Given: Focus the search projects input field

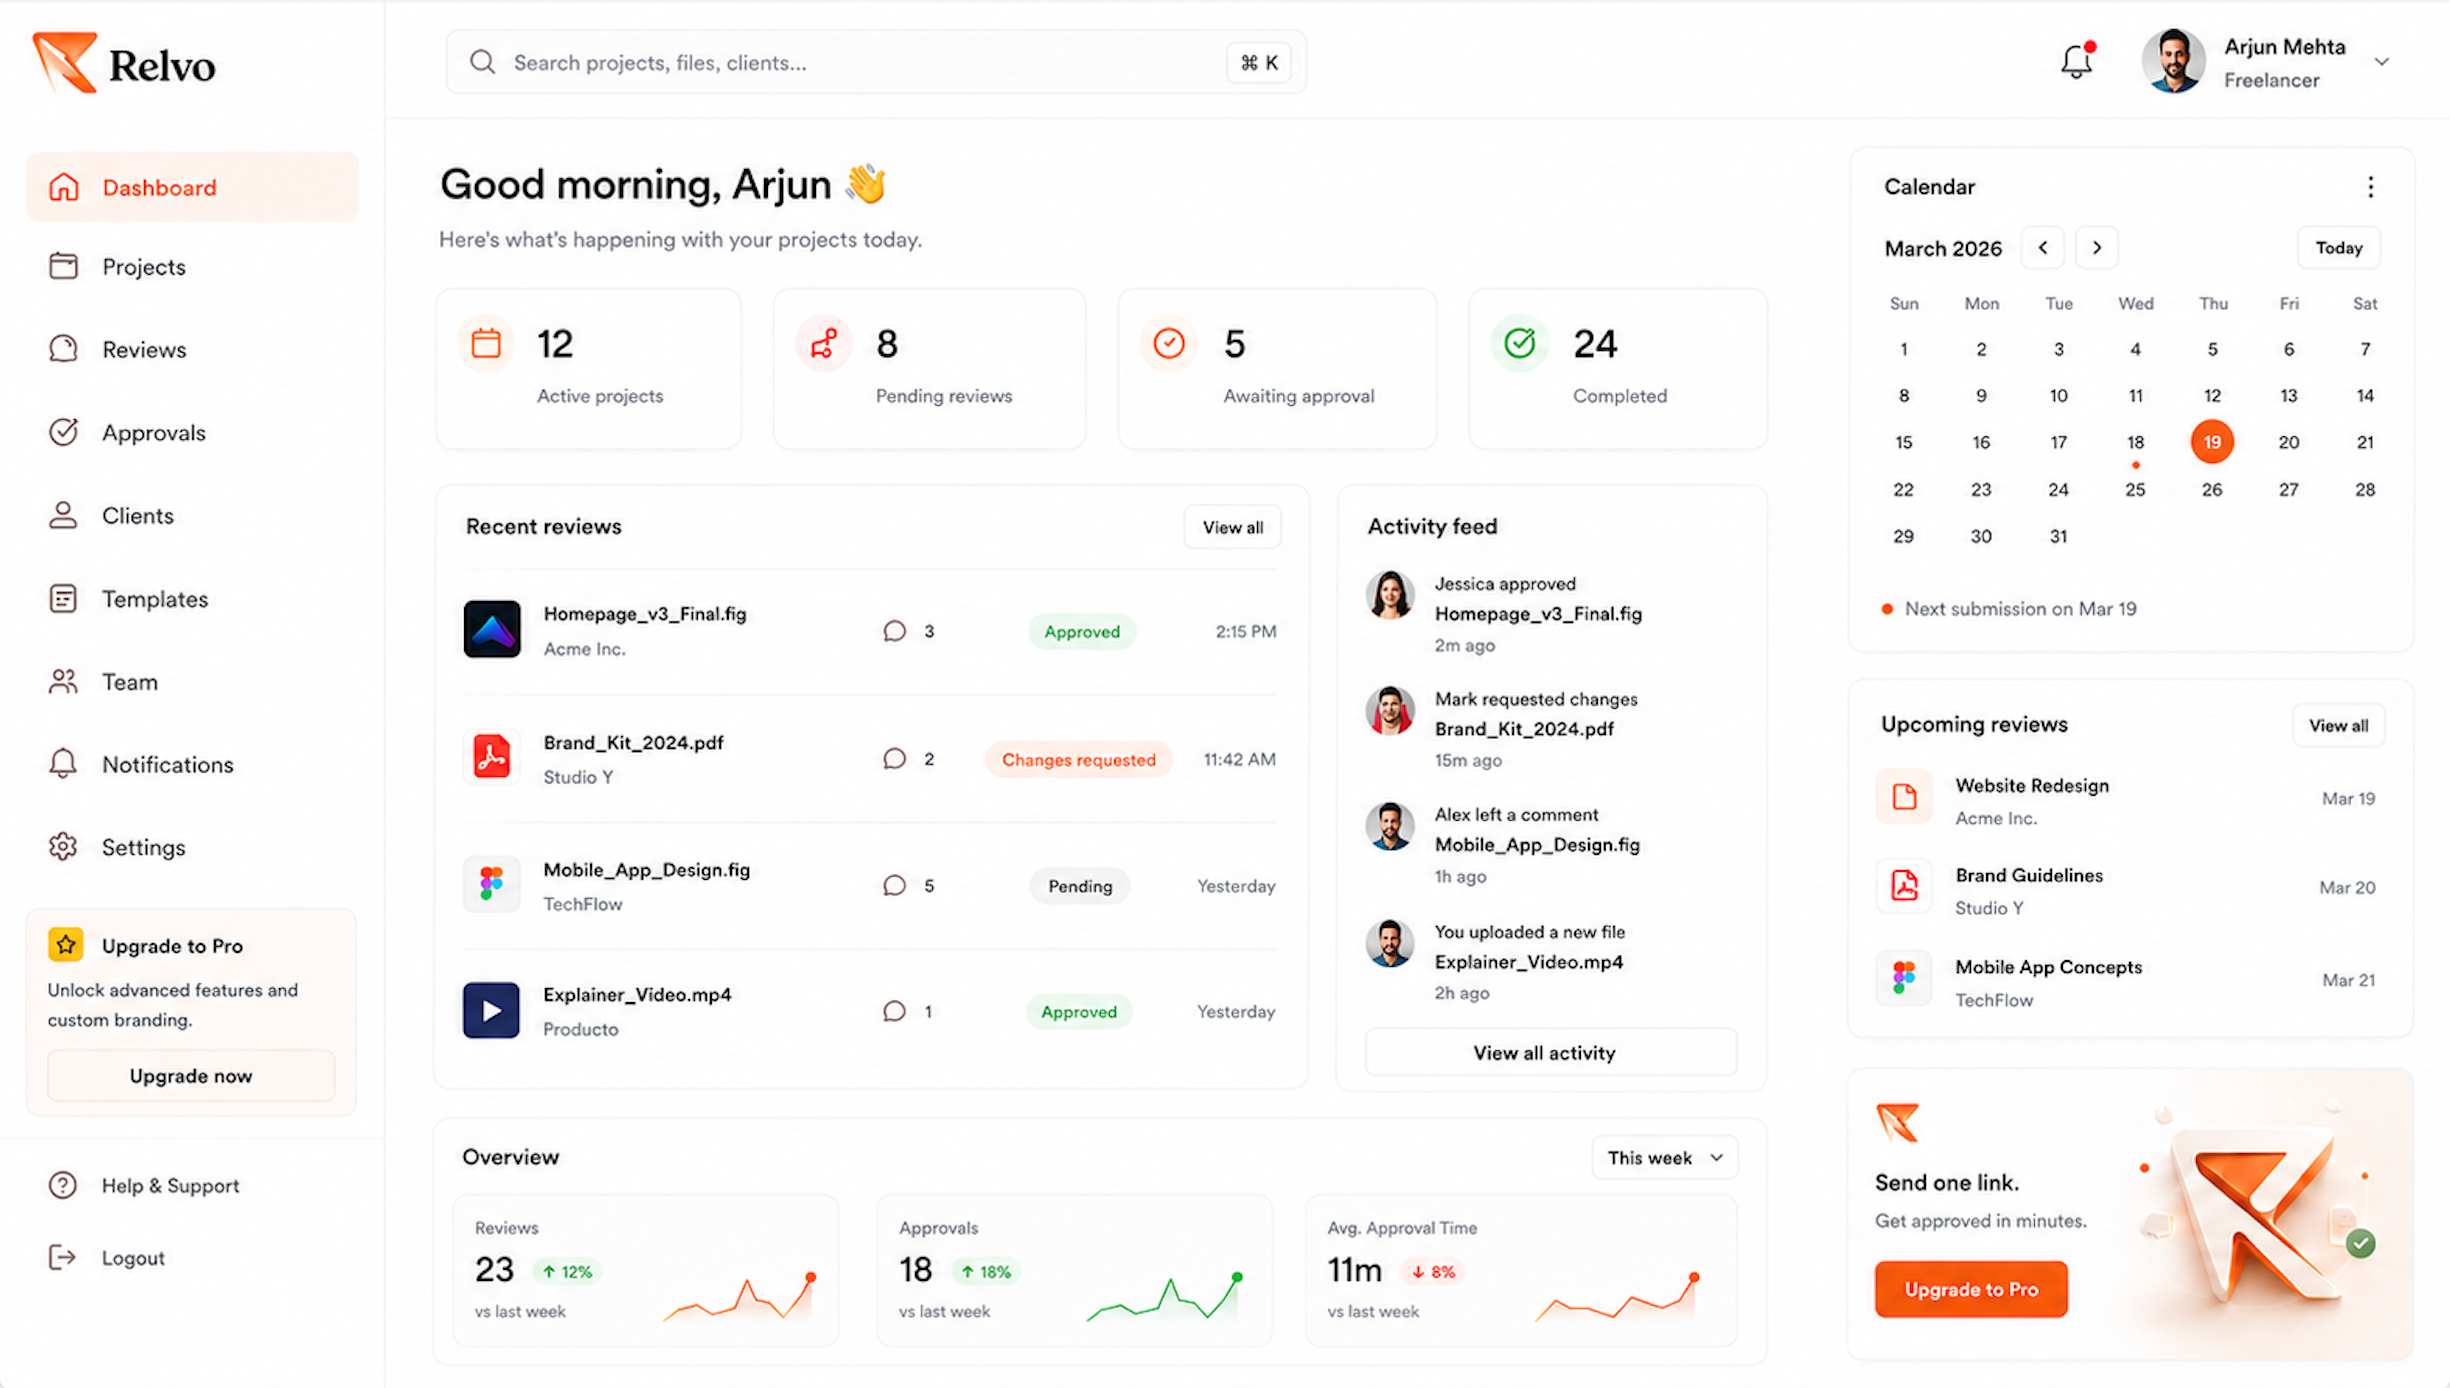Looking at the screenshot, I should point(876,62).
